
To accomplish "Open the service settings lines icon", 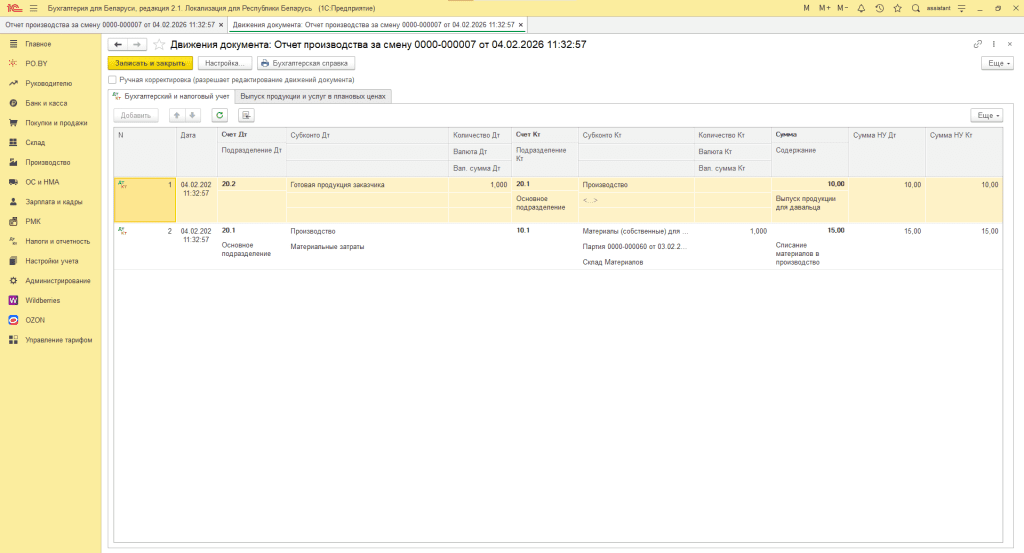I will tap(961, 8).
